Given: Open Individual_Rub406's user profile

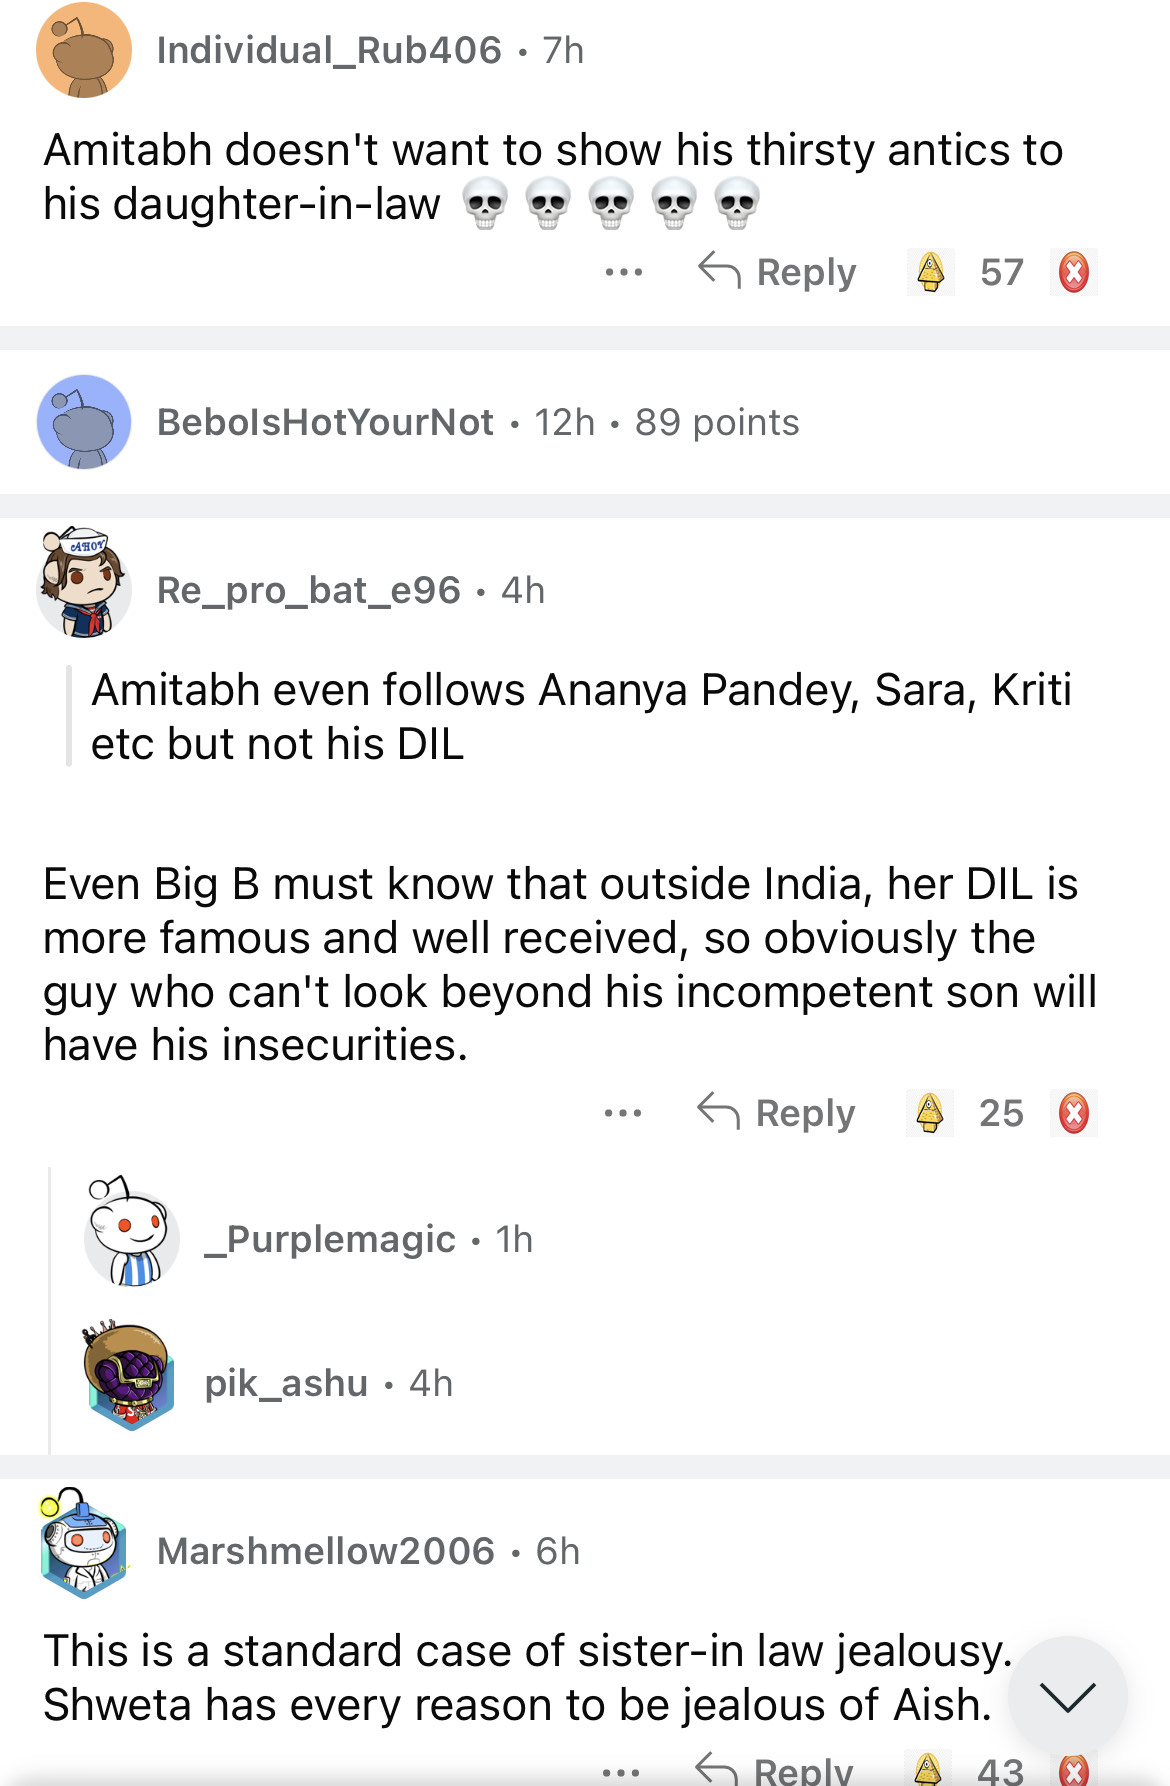Looking at the screenshot, I should click(x=329, y=50).
